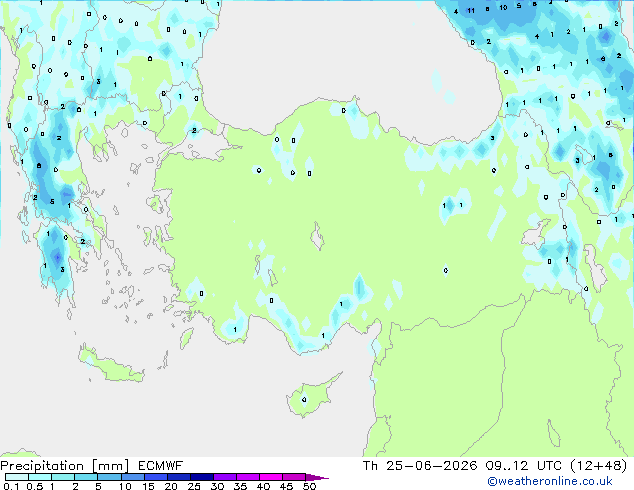
Task: Pick the 5–10 mm legend color
Action: 109,477
